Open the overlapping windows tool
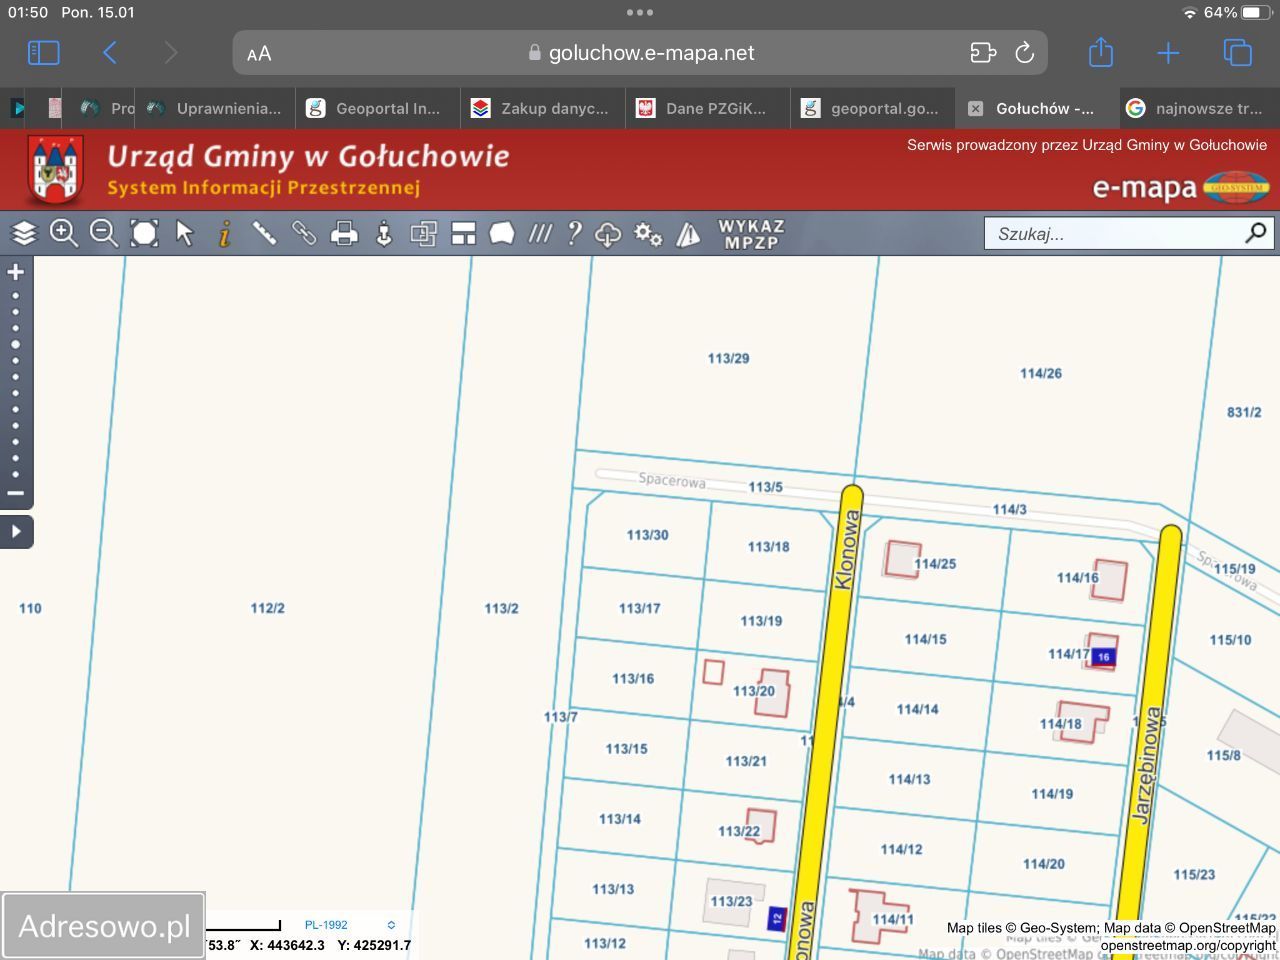Viewport: 1280px width, 960px height. coord(424,234)
